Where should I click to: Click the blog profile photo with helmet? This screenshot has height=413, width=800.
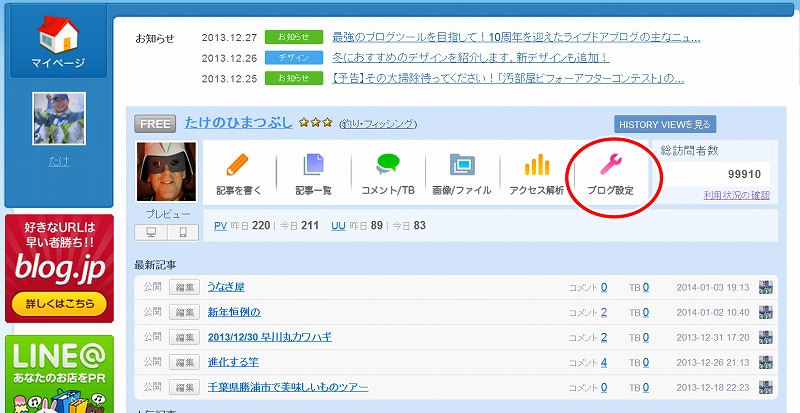166,172
